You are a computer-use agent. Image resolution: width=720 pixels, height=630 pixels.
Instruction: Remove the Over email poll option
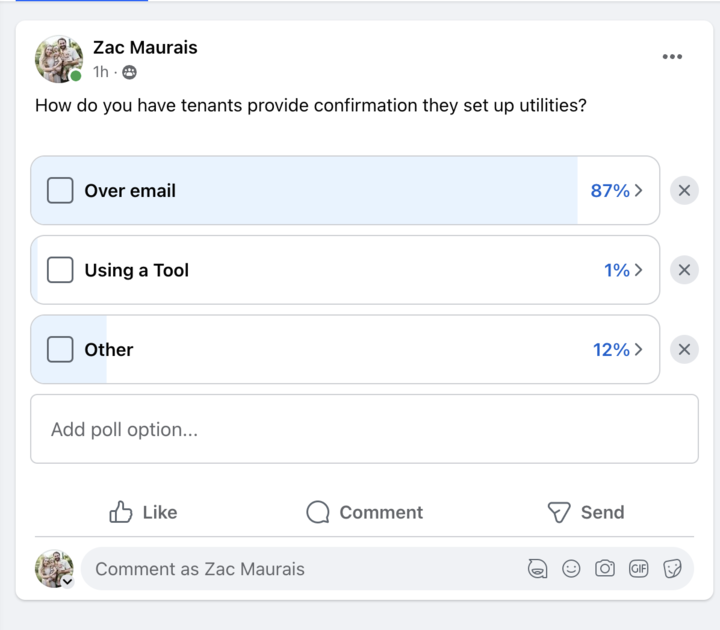point(684,190)
